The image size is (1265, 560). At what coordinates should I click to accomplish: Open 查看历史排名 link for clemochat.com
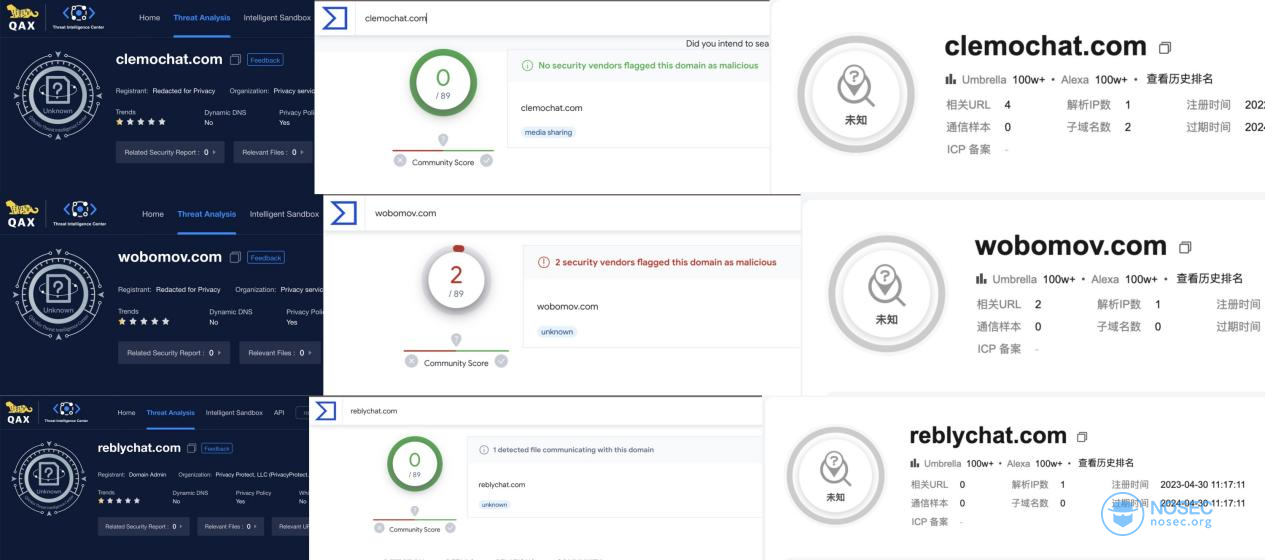pyautogui.click(x=1179, y=79)
